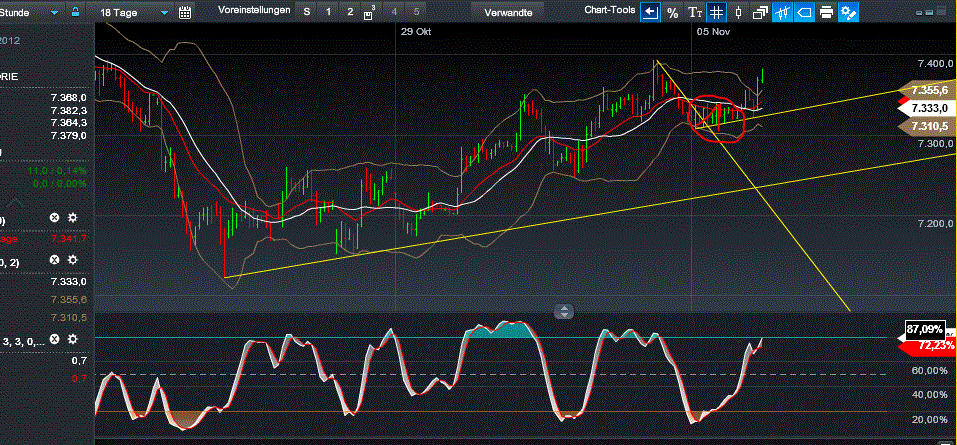Open the Verwandte tab
The width and height of the screenshot is (957, 445).
(x=507, y=13)
